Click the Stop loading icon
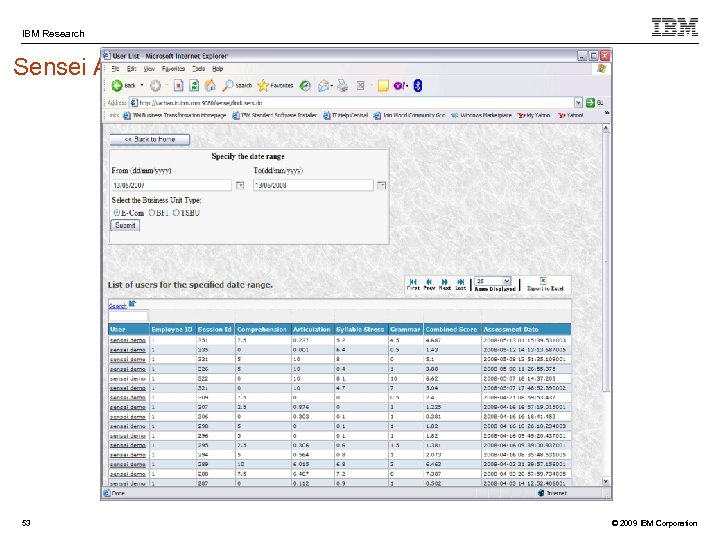The height and width of the screenshot is (540, 720). pos(179,85)
